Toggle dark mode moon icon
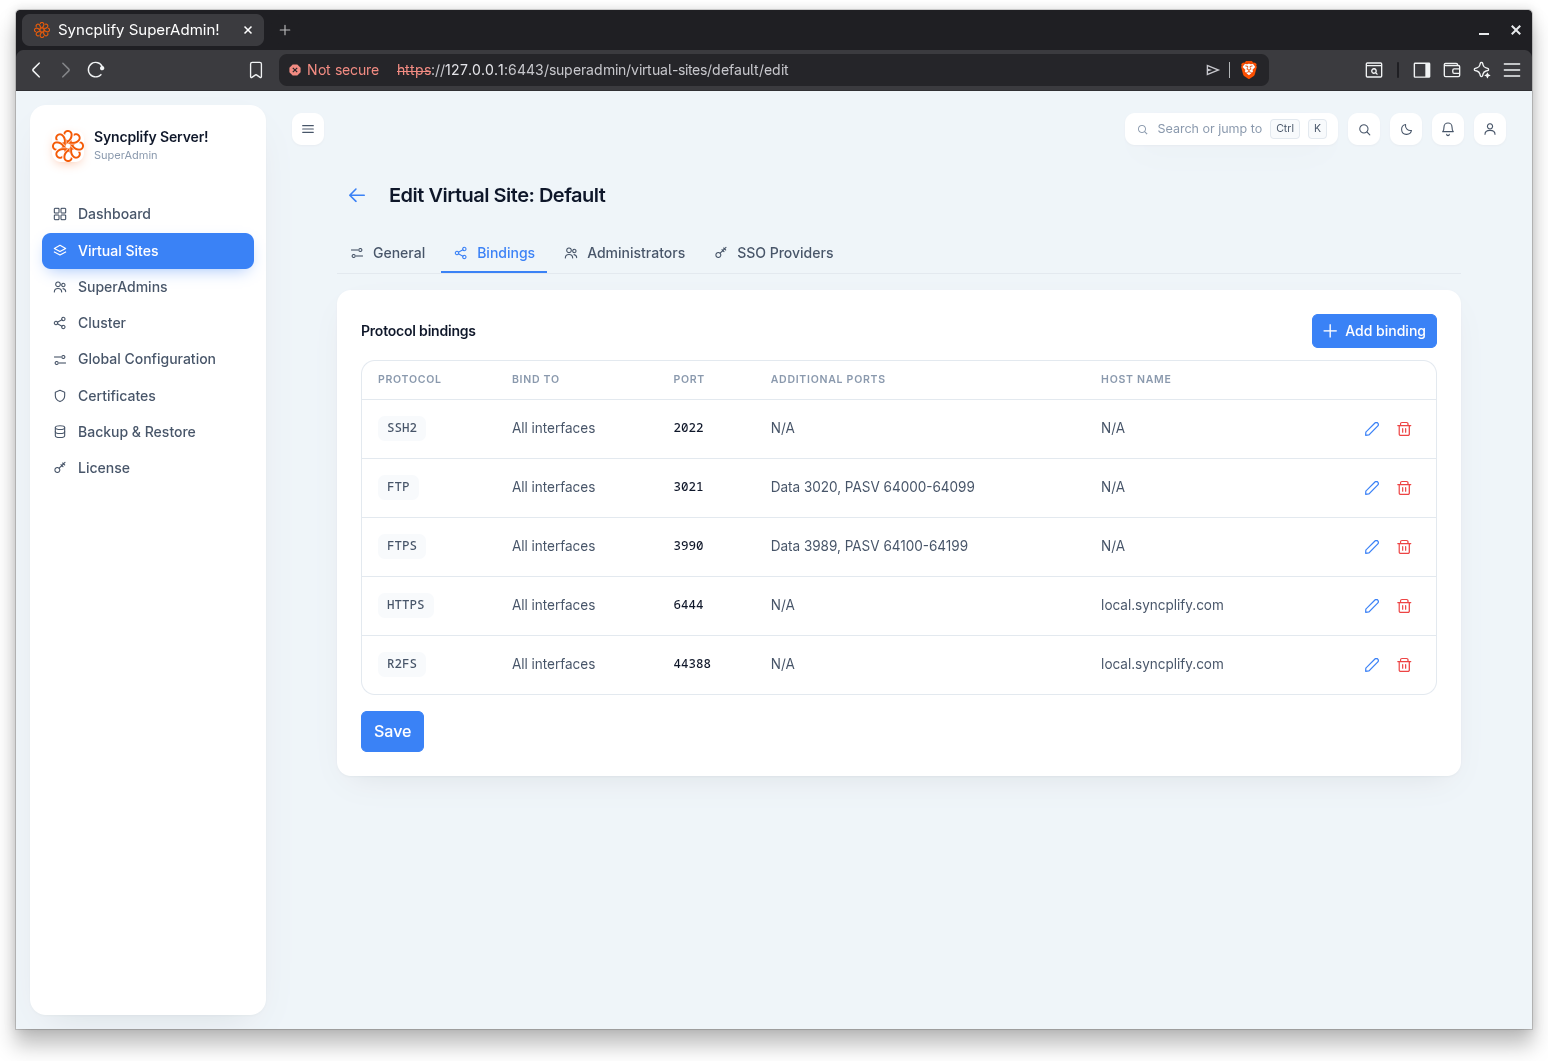The width and height of the screenshot is (1548, 1061). [1406, 129]
